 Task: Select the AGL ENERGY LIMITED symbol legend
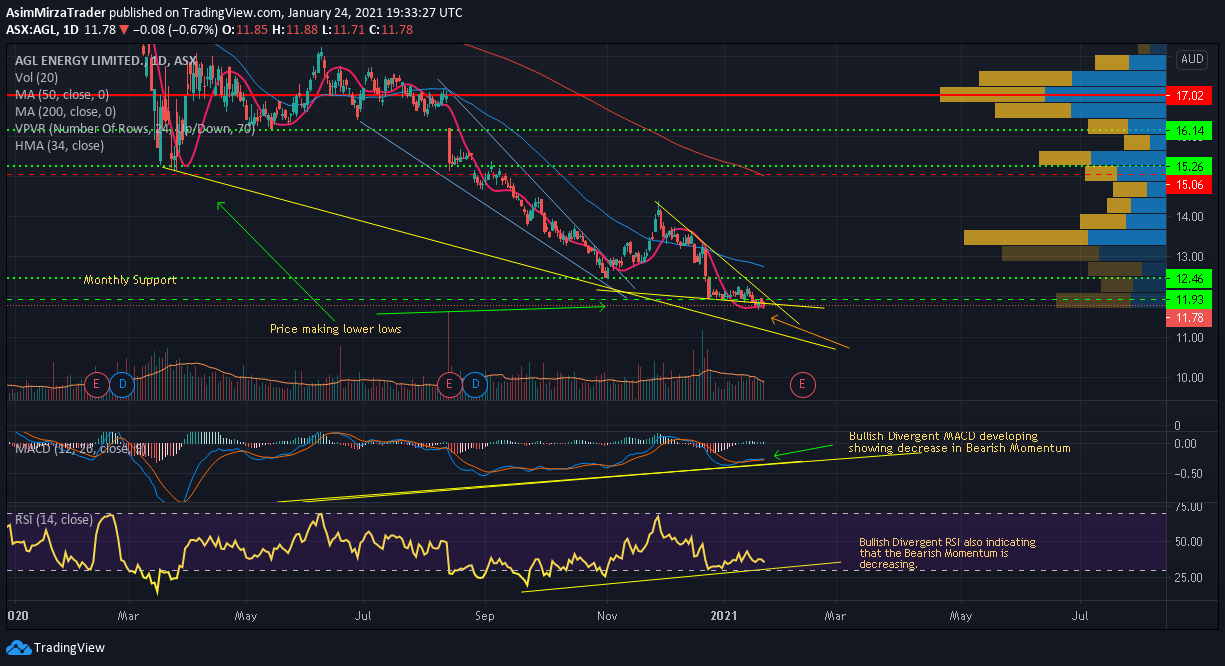(105, 61)
